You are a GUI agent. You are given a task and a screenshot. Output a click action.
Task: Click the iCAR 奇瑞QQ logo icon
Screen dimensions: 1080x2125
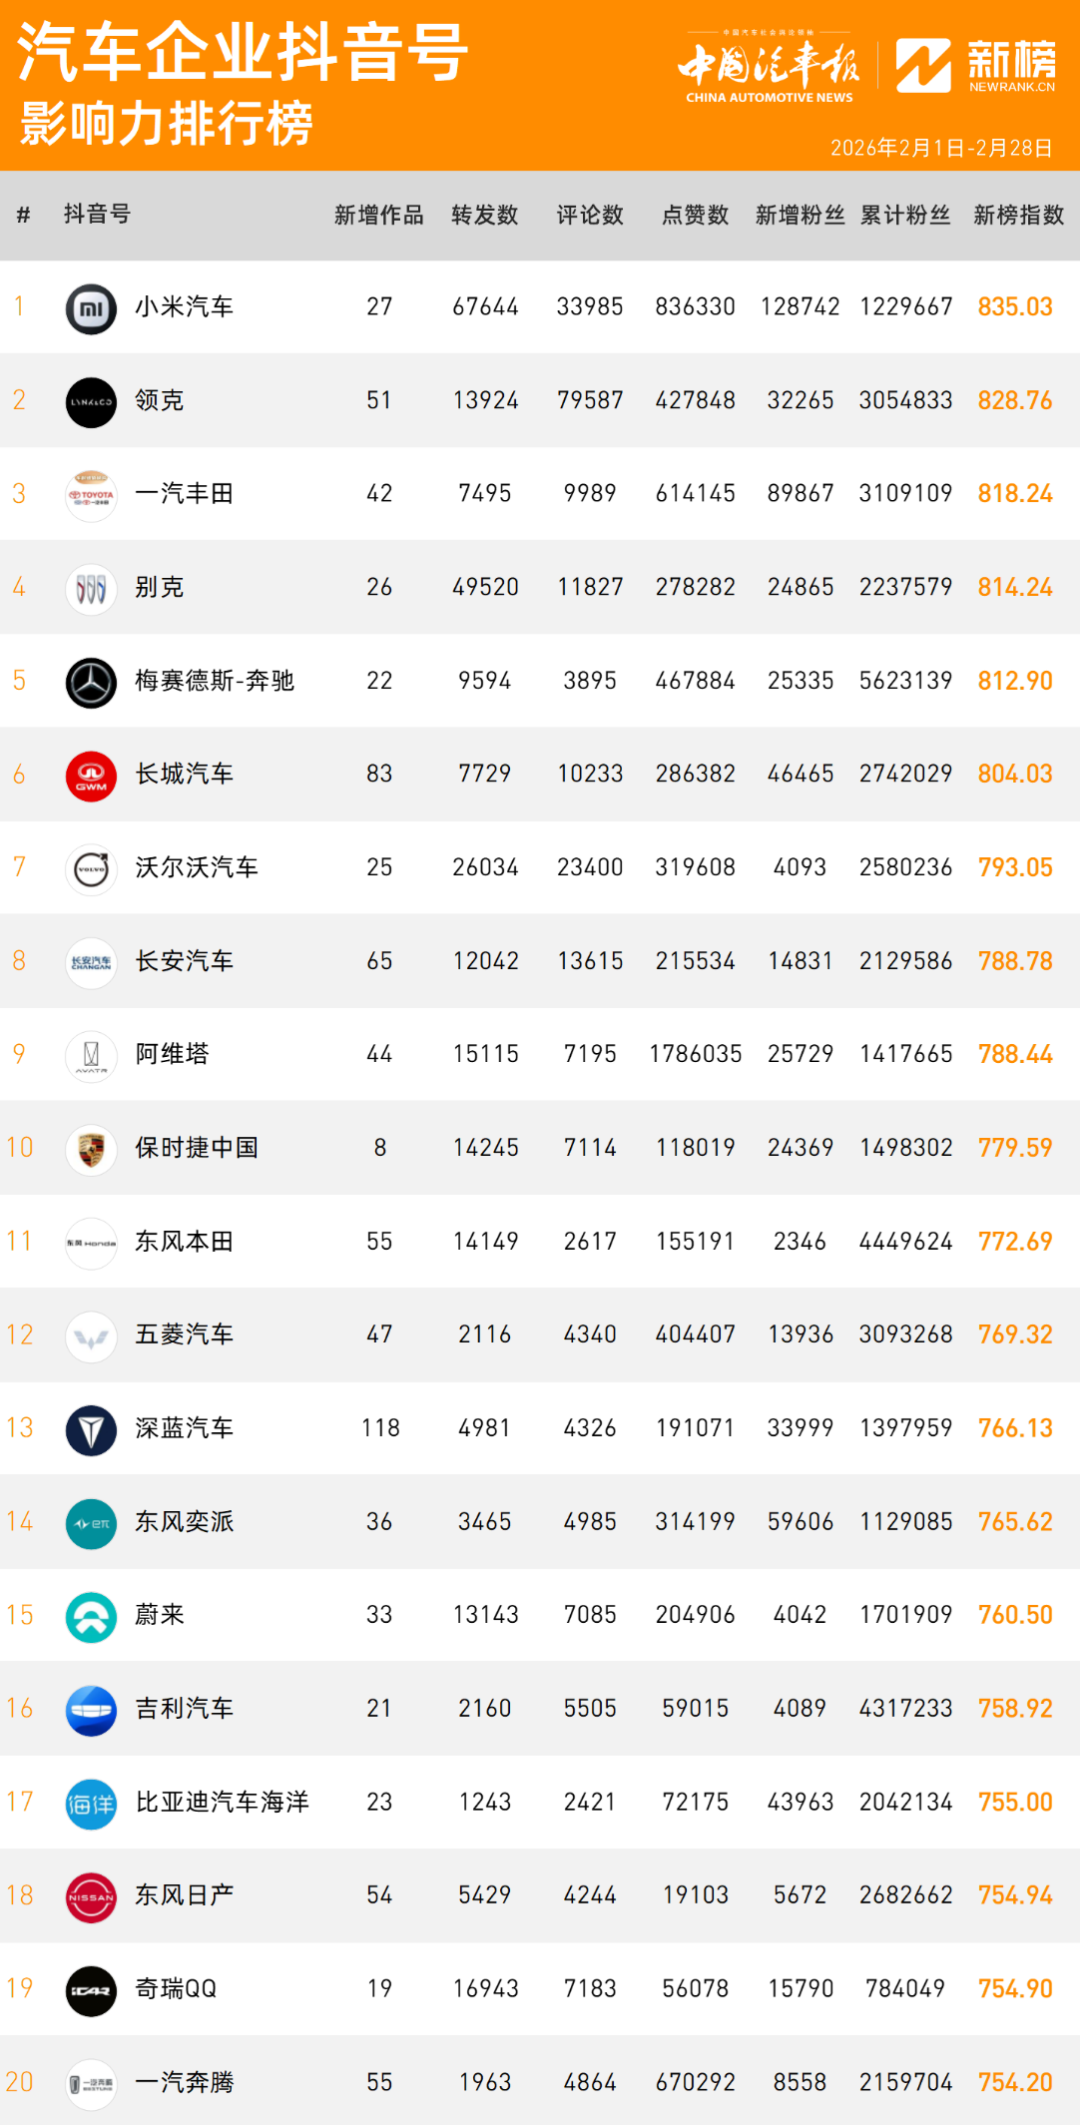click(x=91, y=1991)
